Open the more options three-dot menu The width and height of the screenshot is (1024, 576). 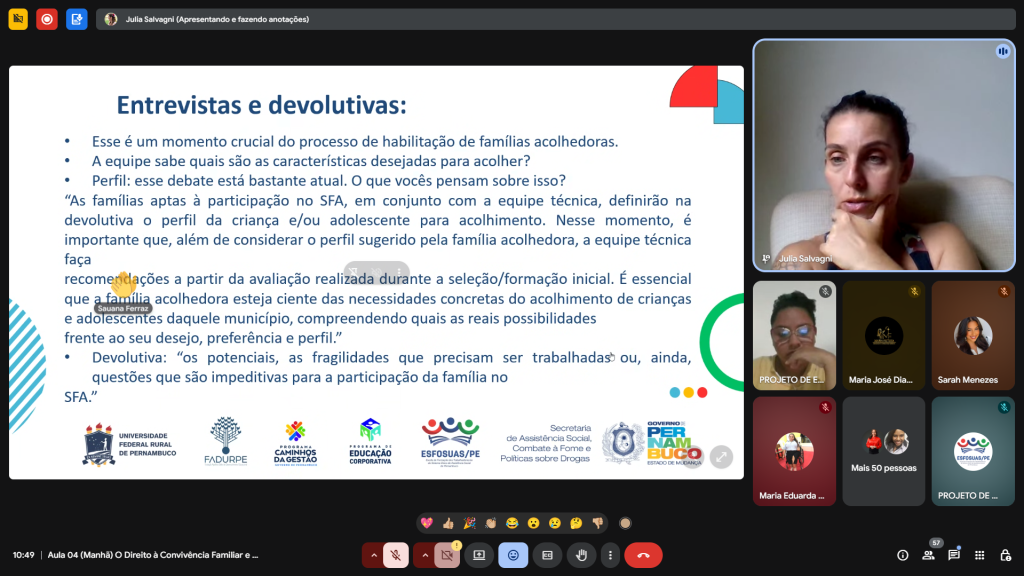click(x=608, y=555)
